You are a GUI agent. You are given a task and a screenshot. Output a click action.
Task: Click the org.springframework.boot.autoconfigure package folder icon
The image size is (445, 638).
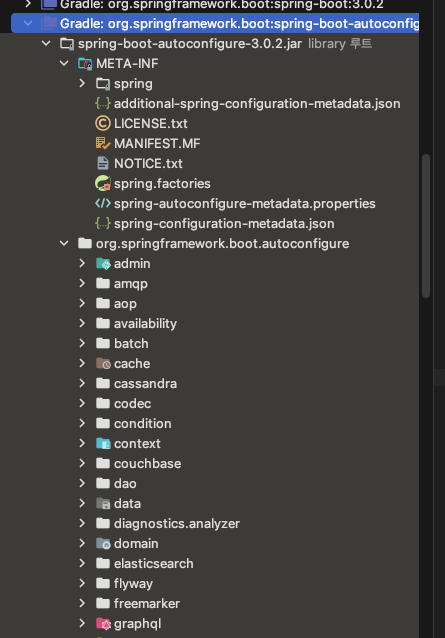pos(85,243)
